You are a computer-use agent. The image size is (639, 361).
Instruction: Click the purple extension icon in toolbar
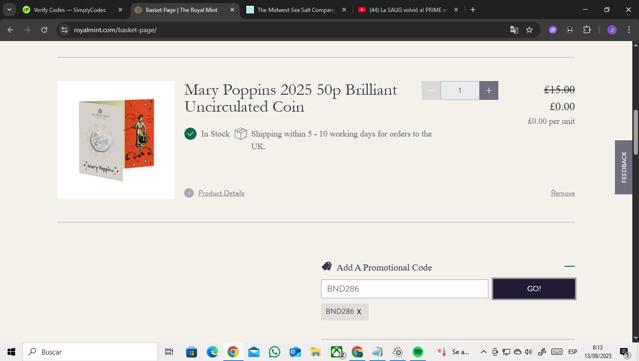(x=553, y=30)
